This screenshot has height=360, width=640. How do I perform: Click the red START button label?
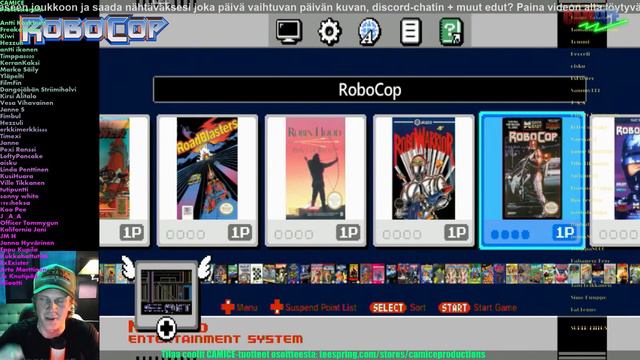pyautogui.click(x=454, y=308)
